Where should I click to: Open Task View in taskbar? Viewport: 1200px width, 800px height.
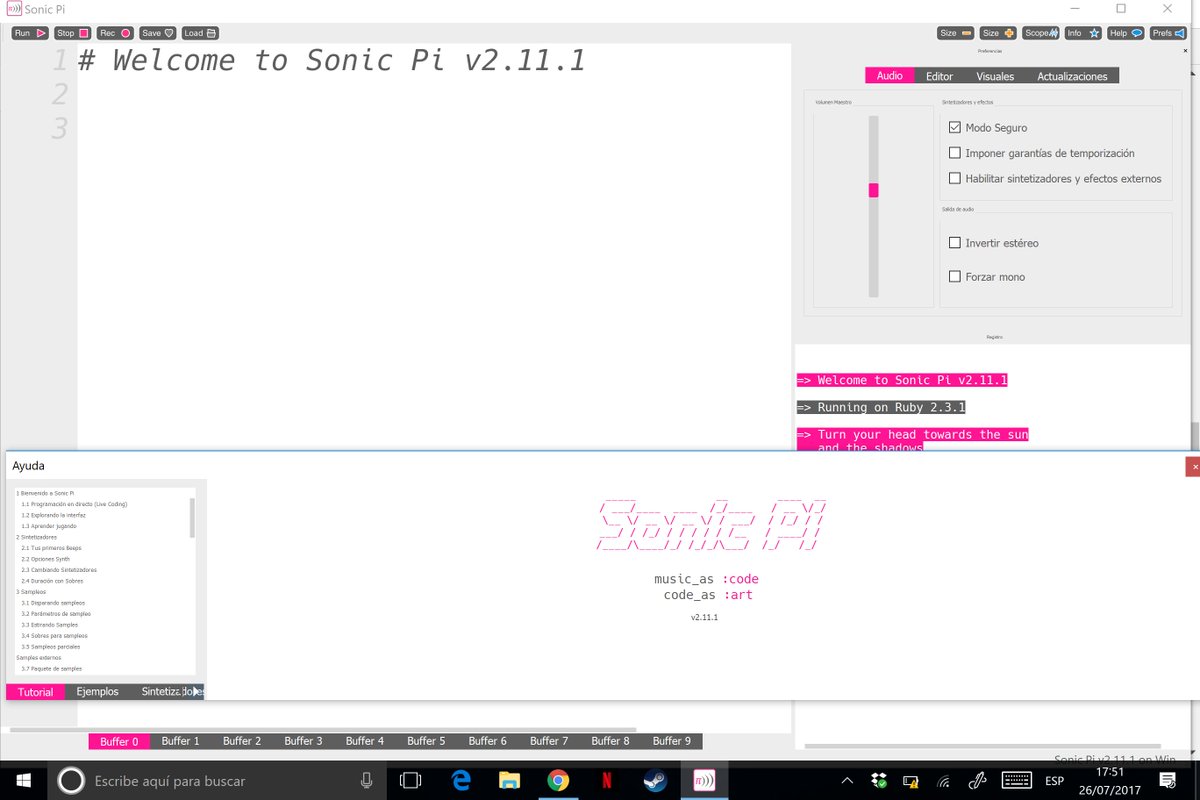pyautogui.click(x=411, y=780)
